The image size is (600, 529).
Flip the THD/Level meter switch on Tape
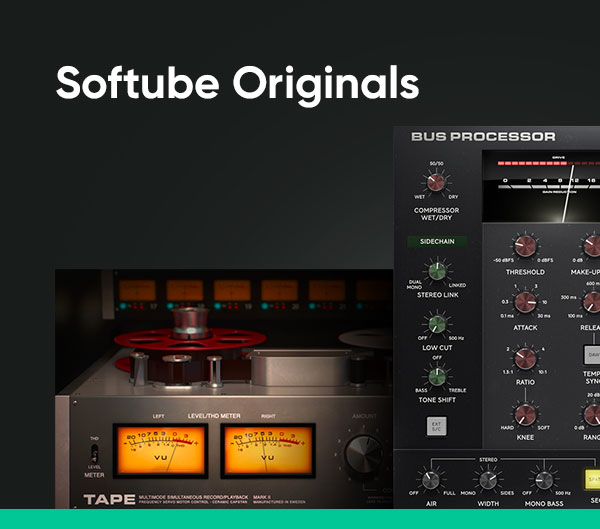[x=94, y=453]
